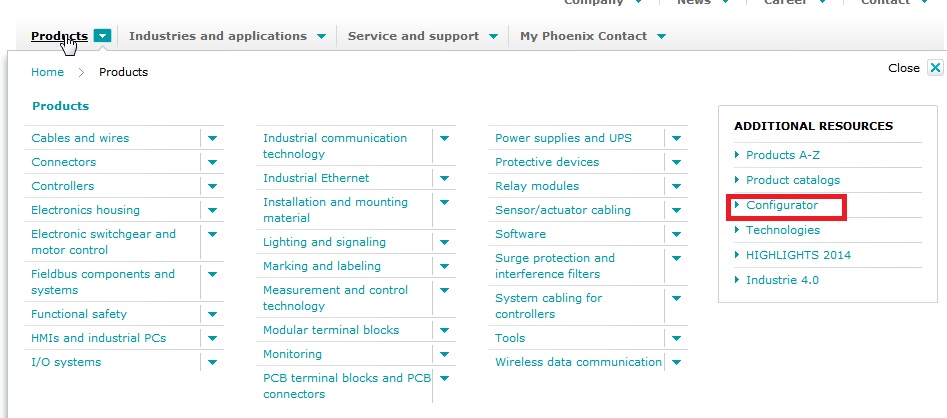Expand the Tools category arrow
Viewport: 947px width, 418px height.
pyautogui.click(x=677, y=338)
